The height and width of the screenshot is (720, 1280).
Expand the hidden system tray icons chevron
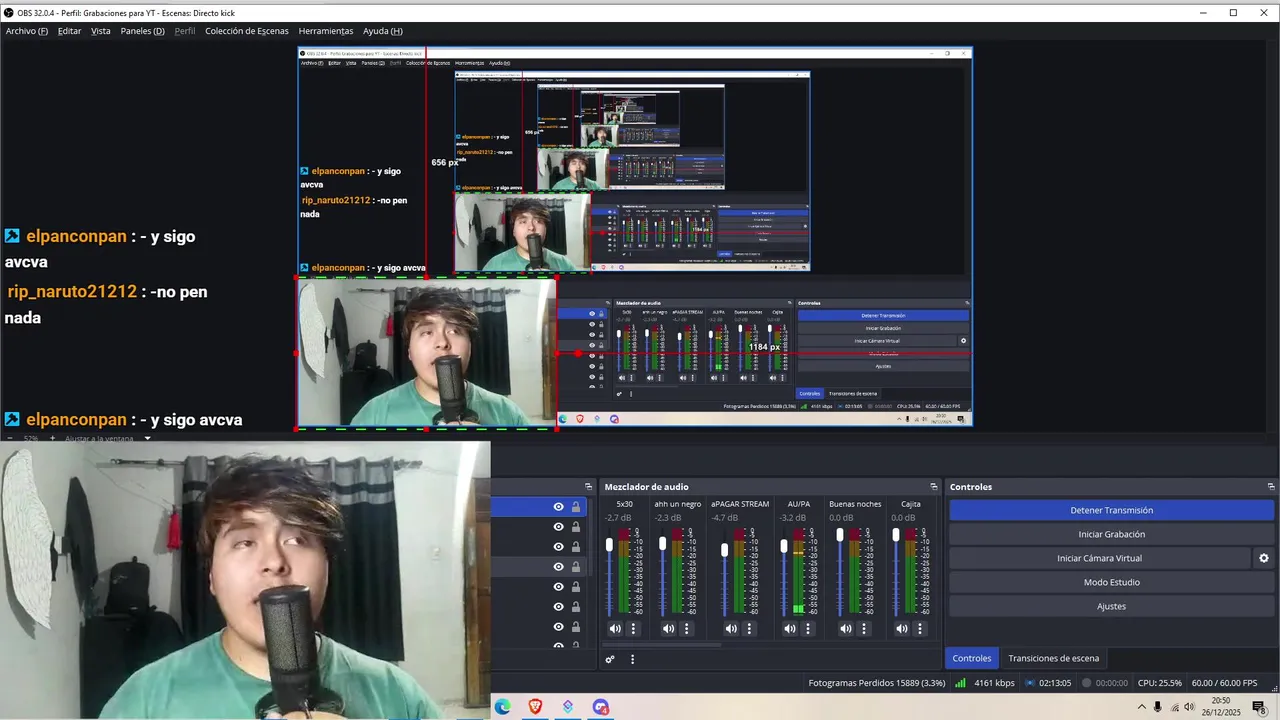pos(1141,707)
